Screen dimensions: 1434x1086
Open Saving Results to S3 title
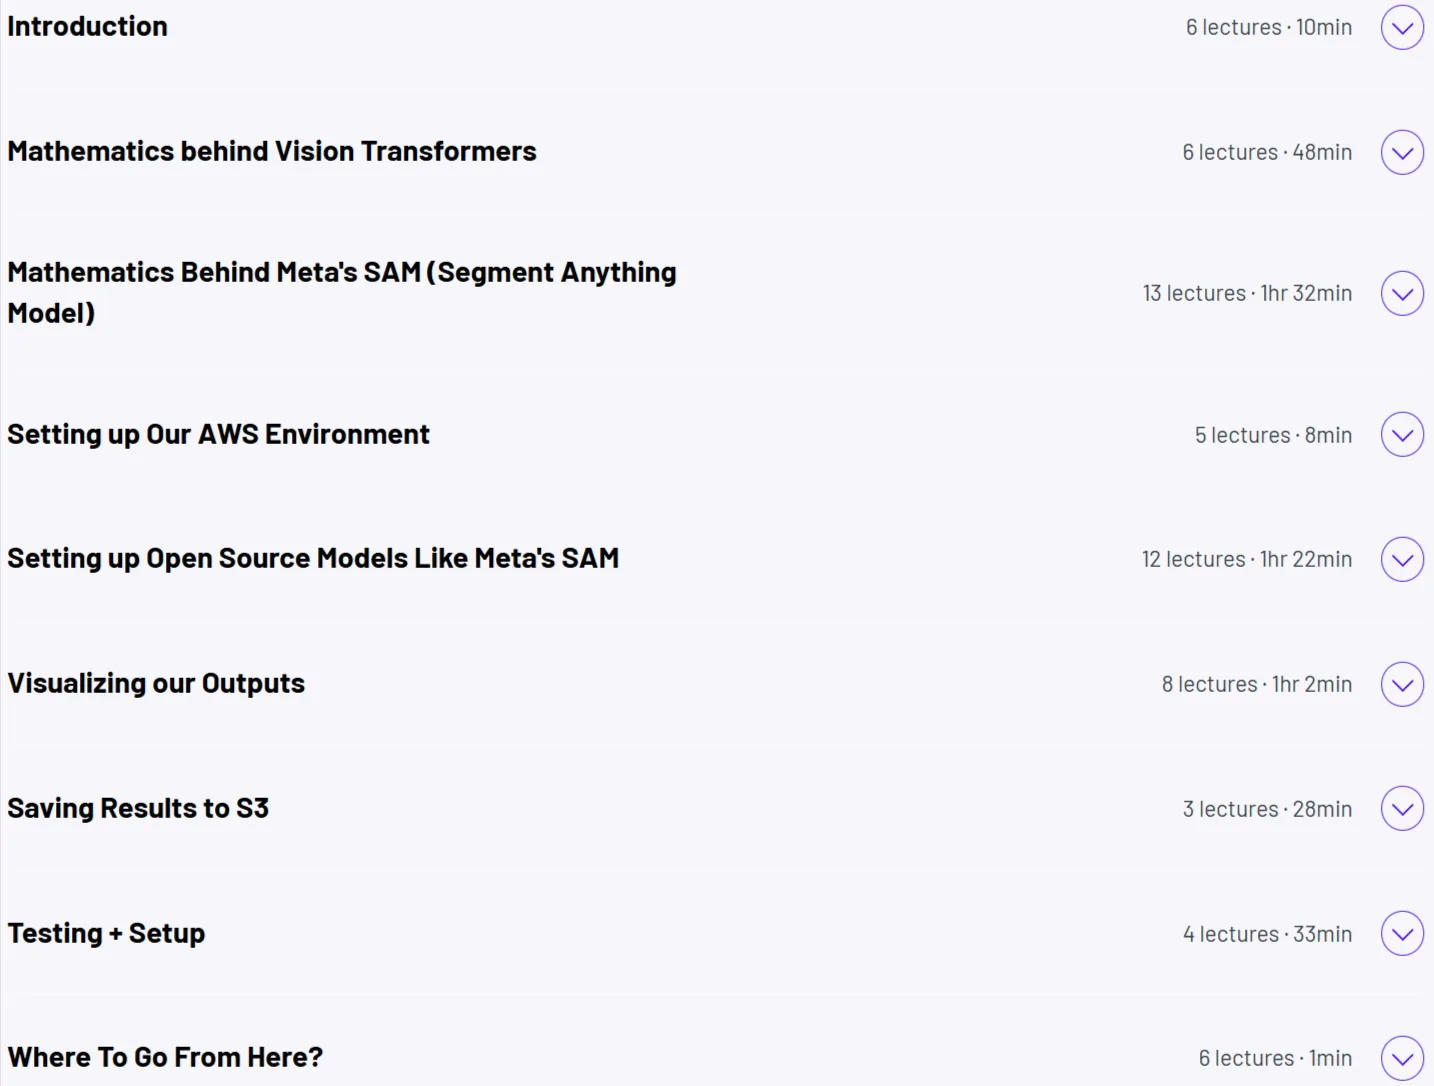tap(138, 808)
